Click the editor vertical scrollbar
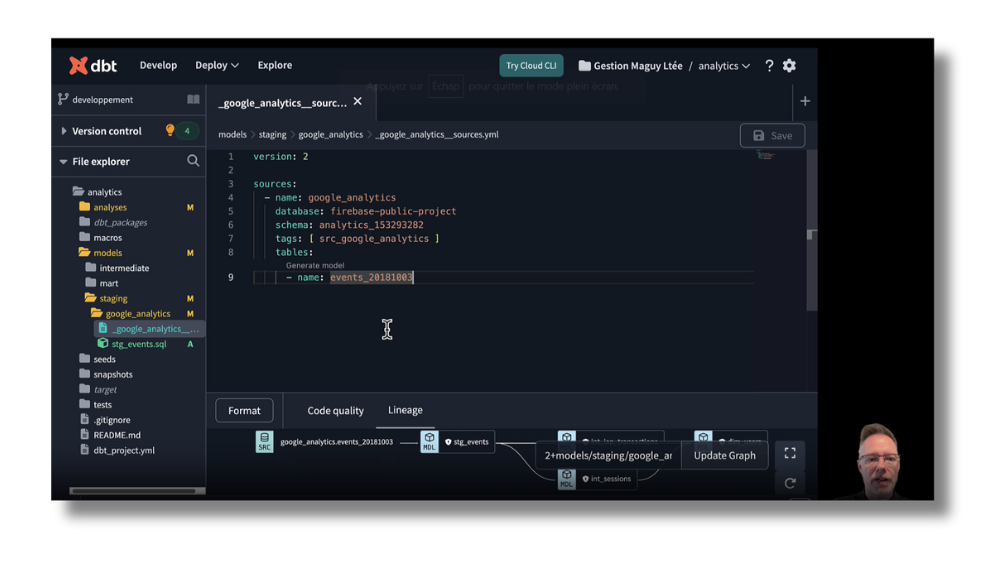The width and height of the screenshot is (1000, 563). click(811, 230)
